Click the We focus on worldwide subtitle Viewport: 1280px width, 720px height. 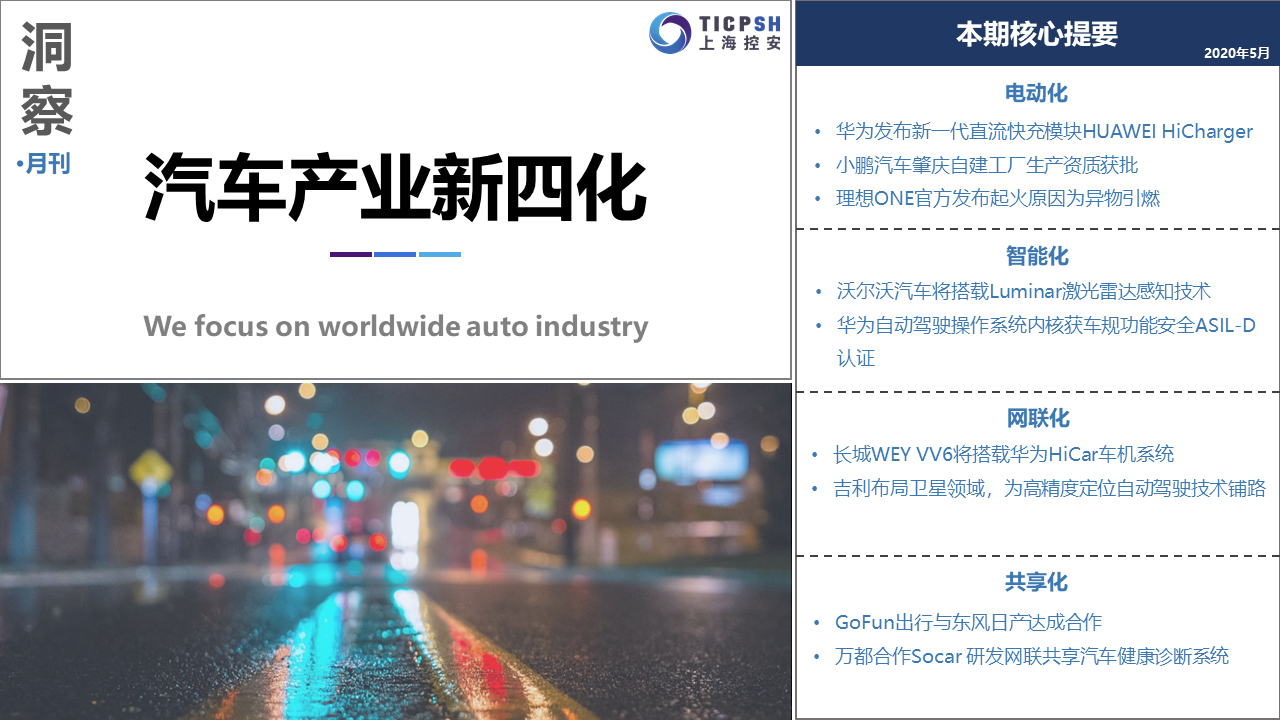tap(396, 326)
